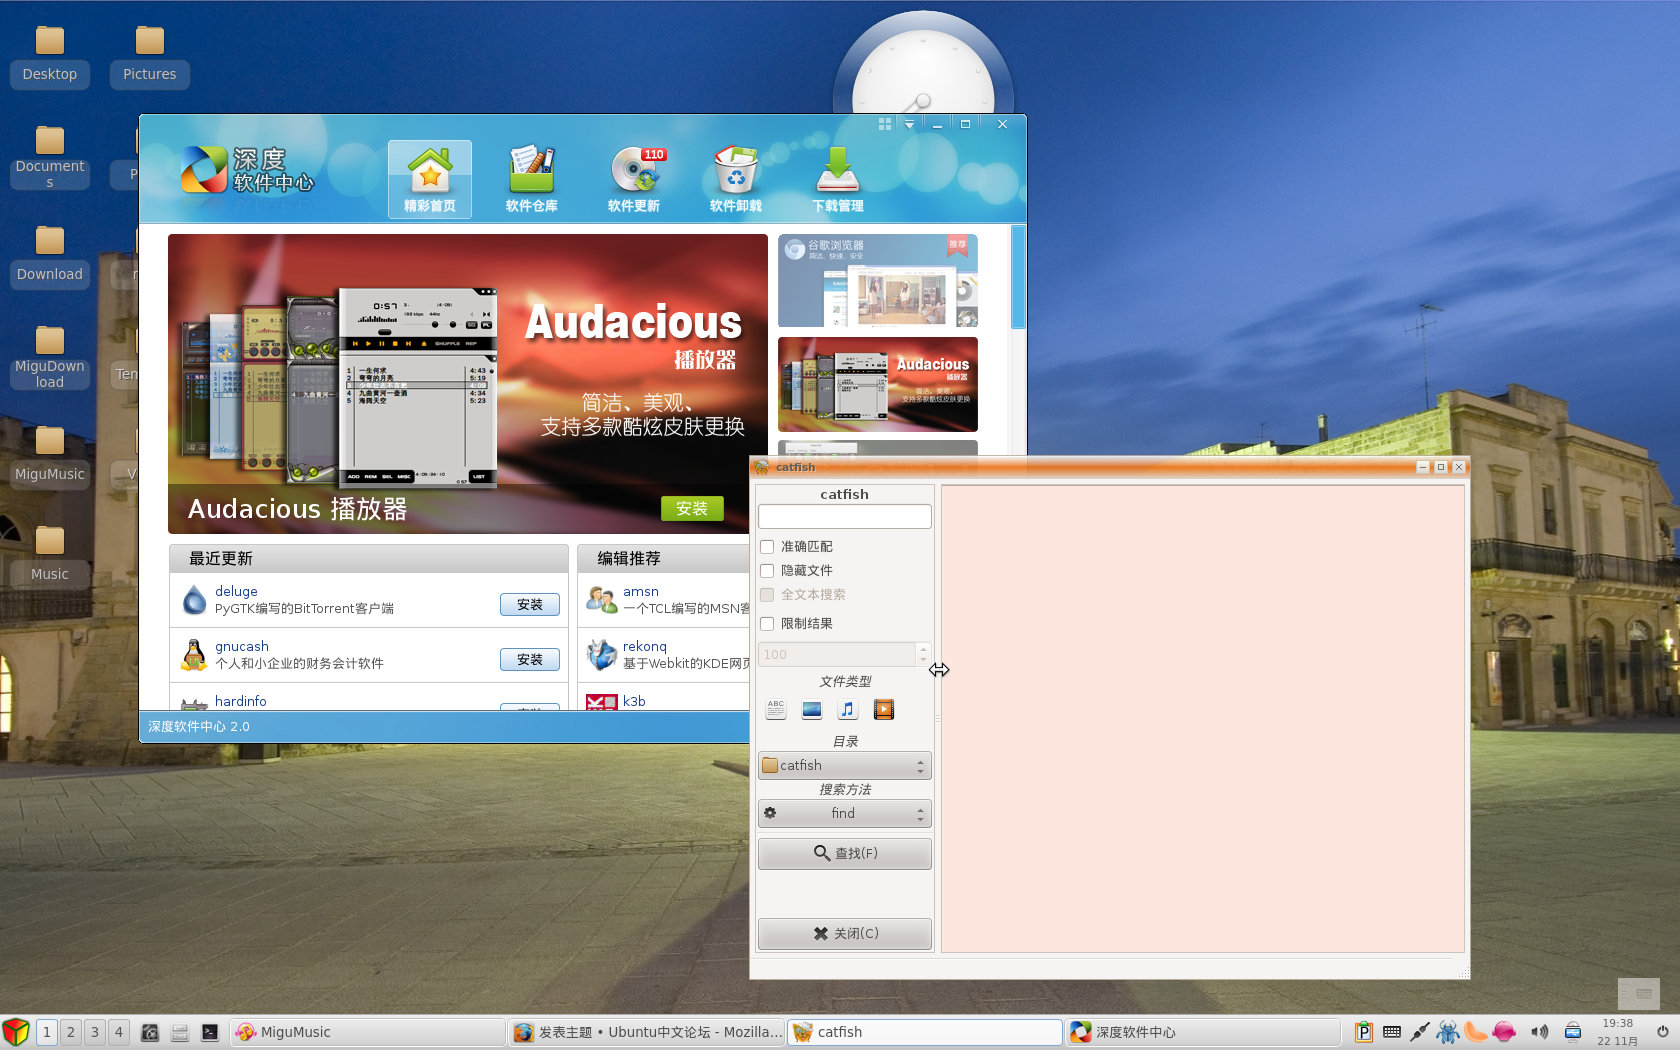Switch to workspace 1

47,1032
